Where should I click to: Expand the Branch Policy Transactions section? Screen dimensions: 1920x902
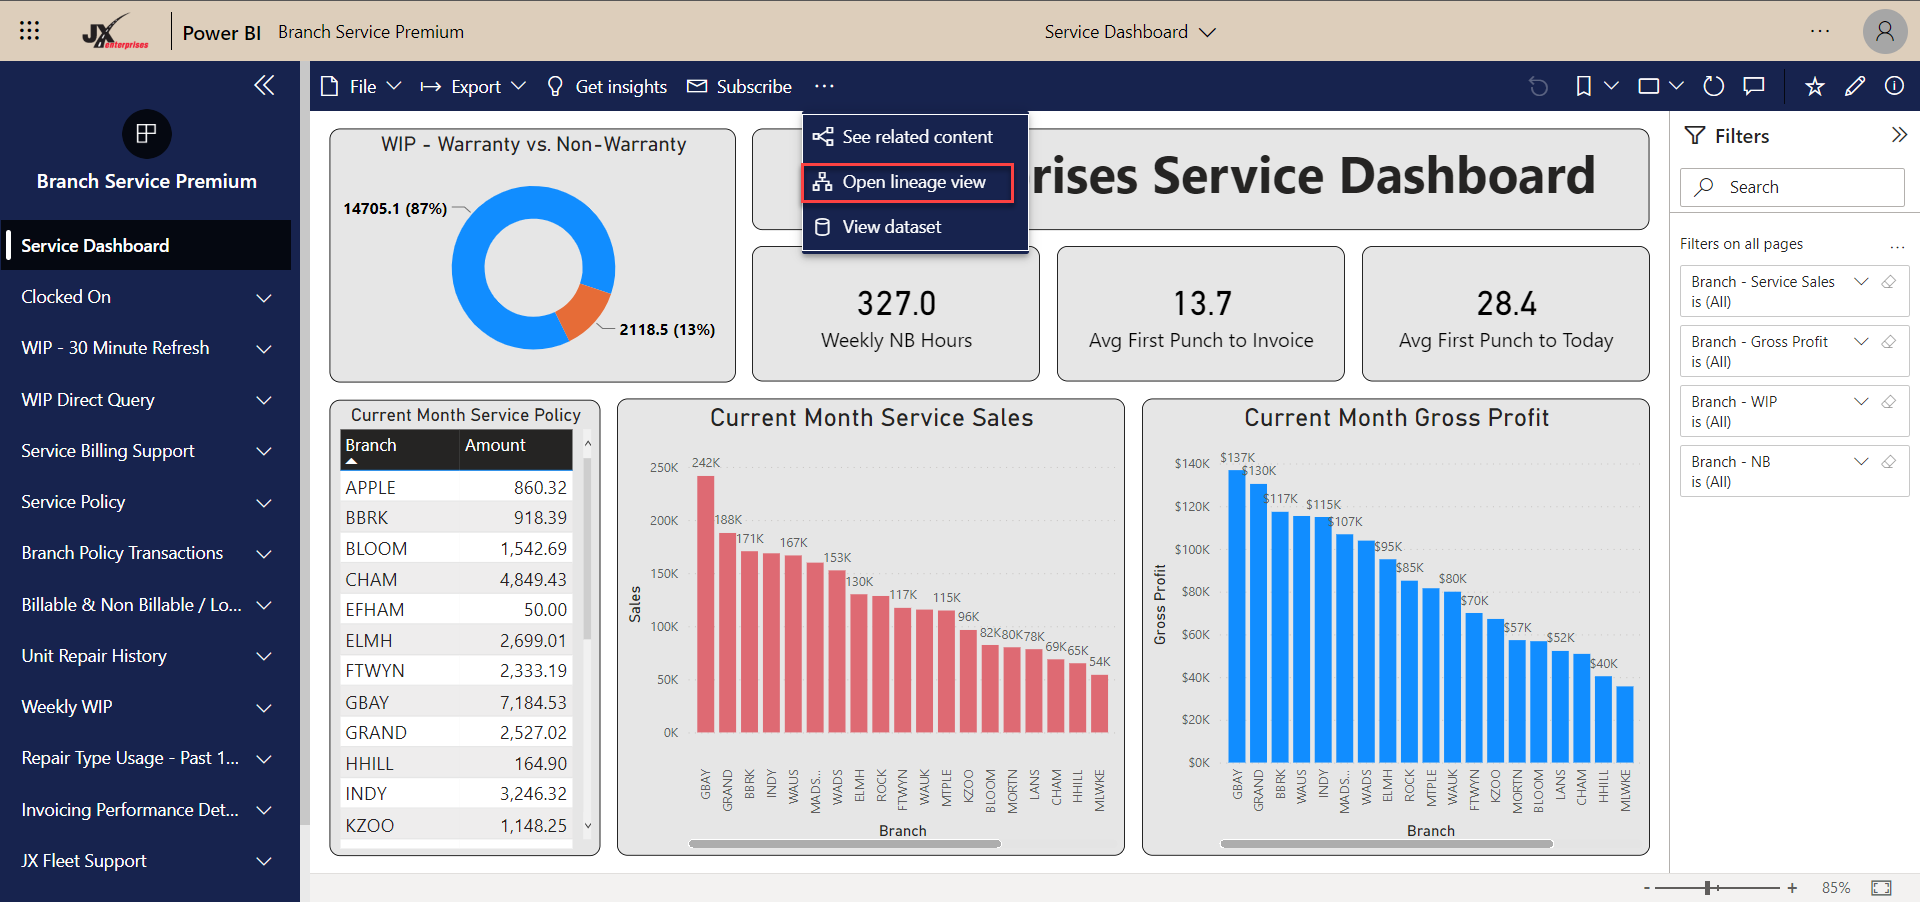[x=264, y=554]
